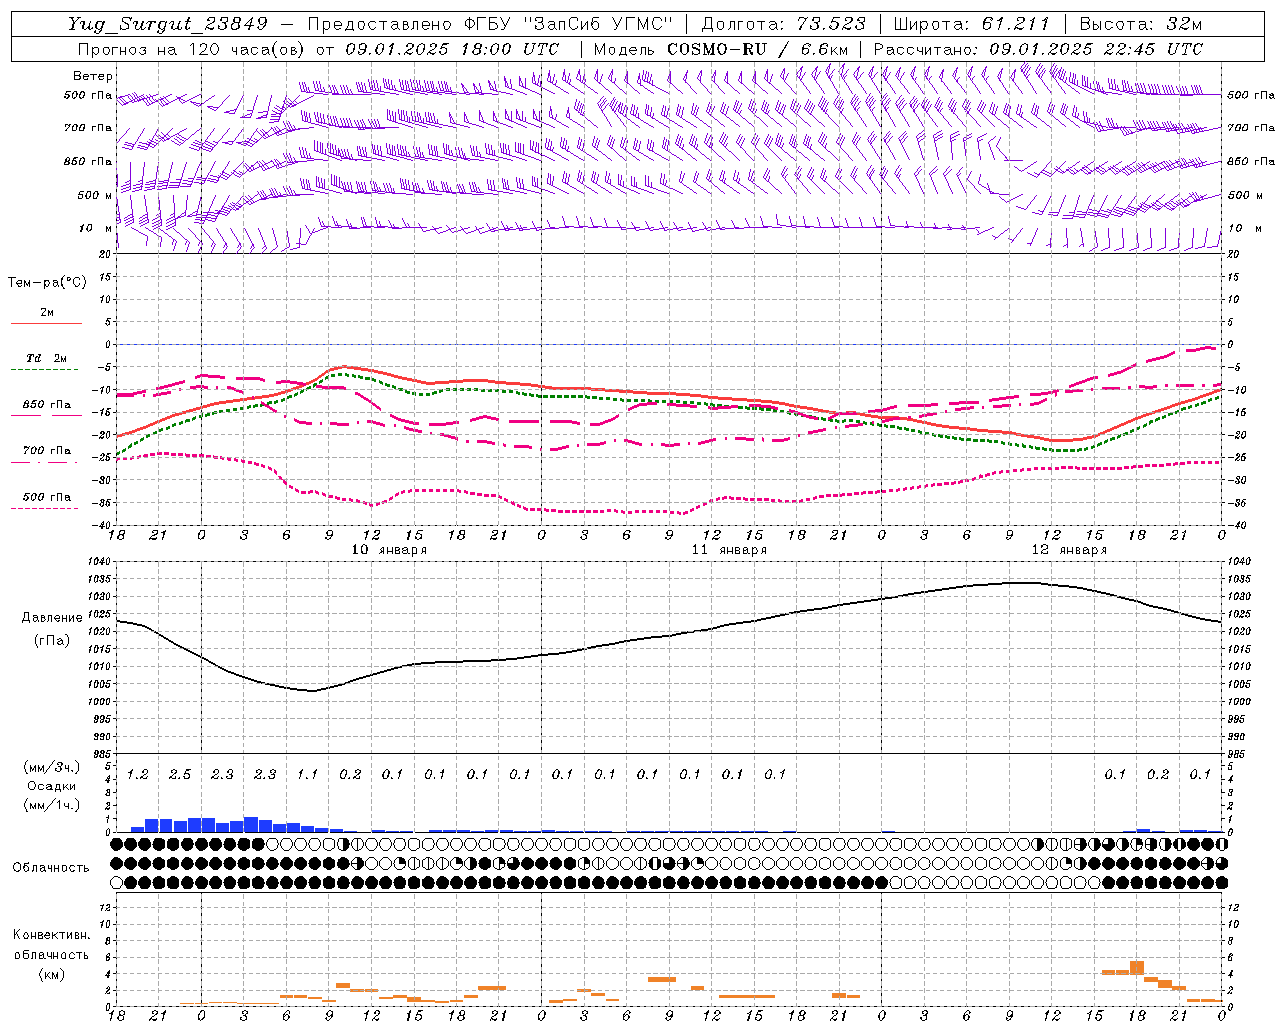Viewport: 1280px width, 1024px height.
Task: Click the right 1000 pressure axis value
Action: point(1238,702)
